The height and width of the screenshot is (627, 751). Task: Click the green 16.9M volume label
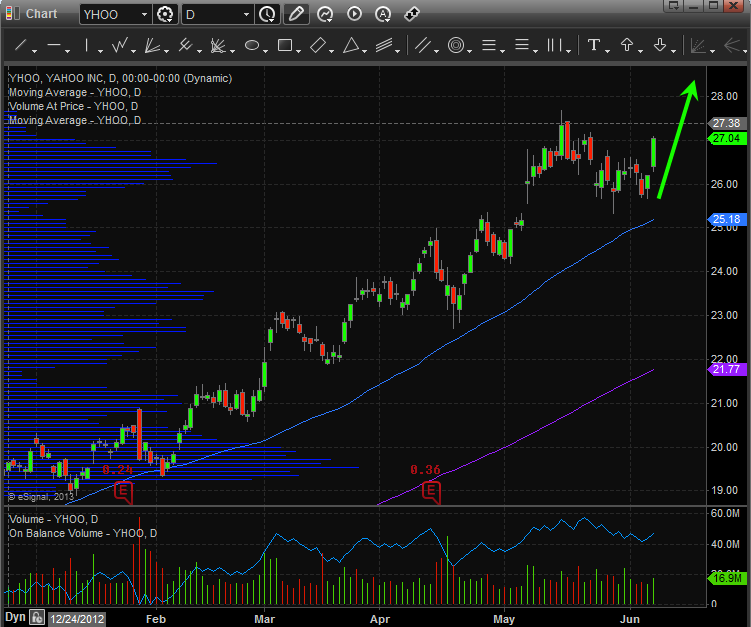tap(727, 578)
